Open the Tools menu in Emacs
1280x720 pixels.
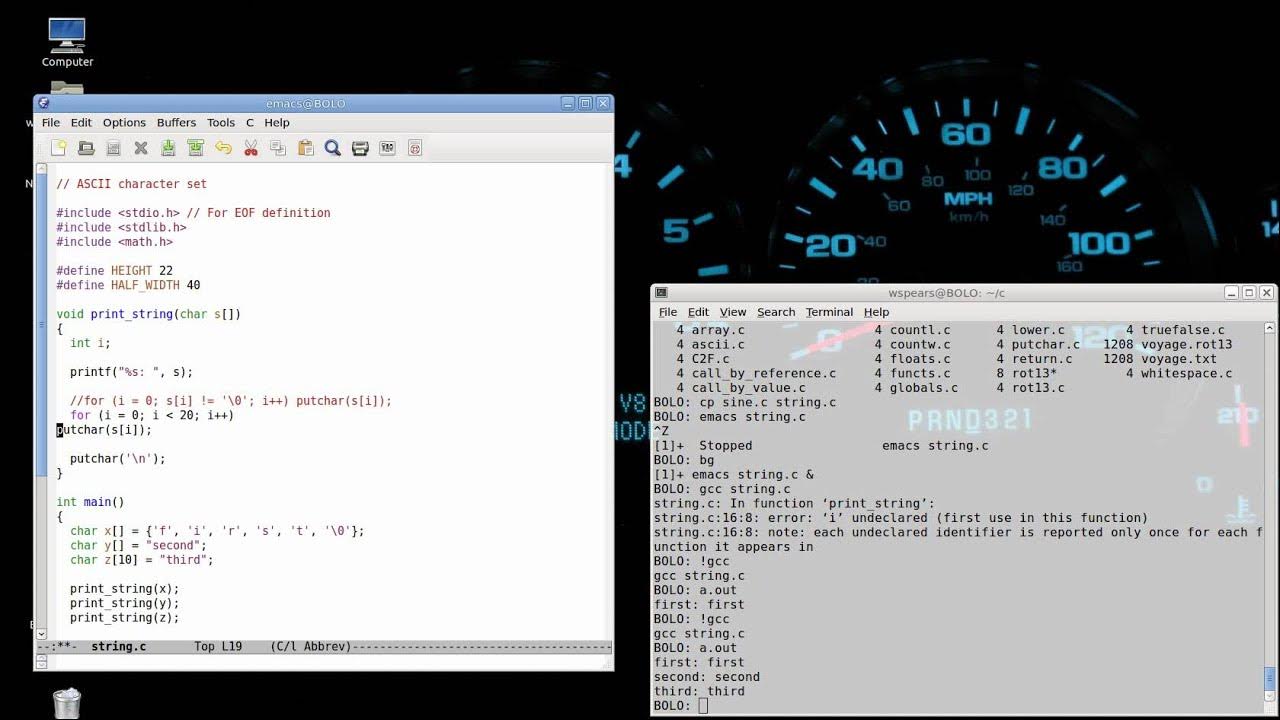pos(221,123)
